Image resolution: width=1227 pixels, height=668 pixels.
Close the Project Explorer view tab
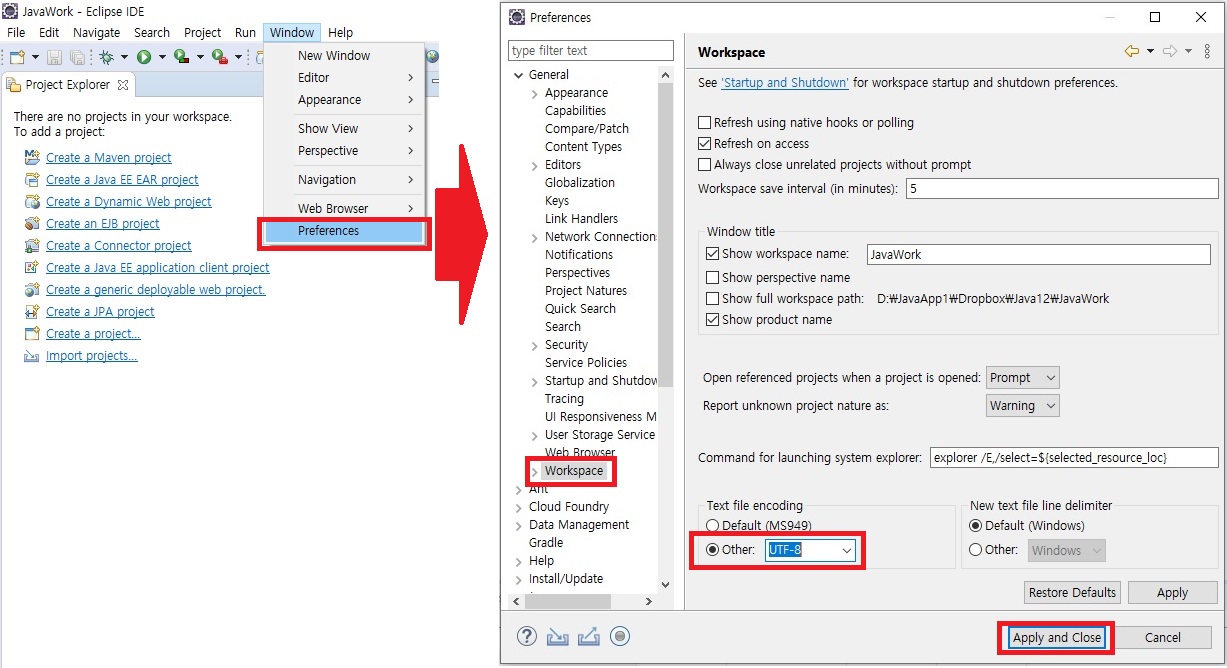click(123, 85)
